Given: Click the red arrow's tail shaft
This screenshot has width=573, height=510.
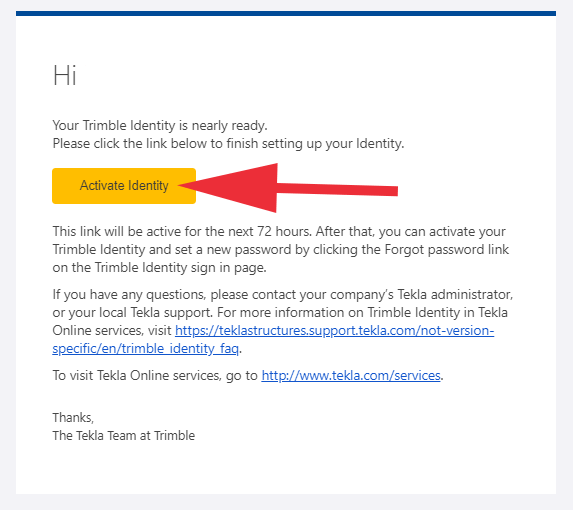Looking at the screenshot, I should click(x=337, y=189).
